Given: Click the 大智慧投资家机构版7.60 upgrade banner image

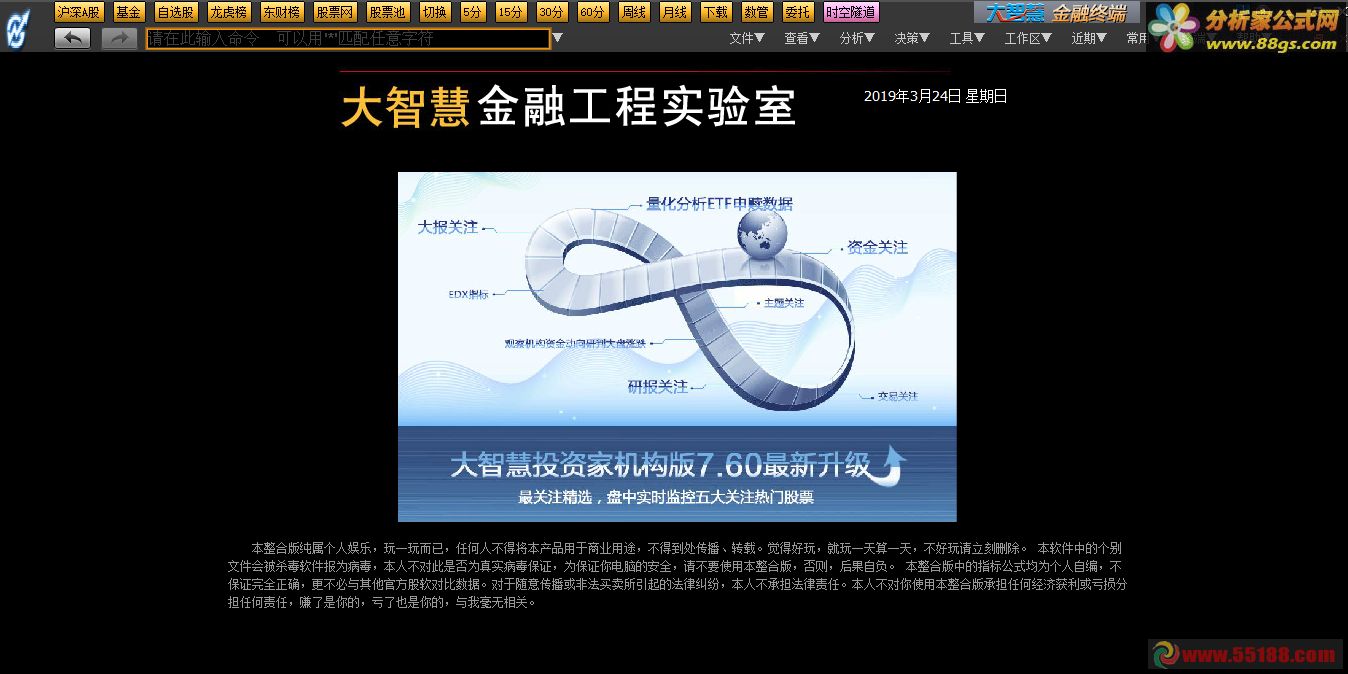Looking at the screenshot, I should coord(677,347).
